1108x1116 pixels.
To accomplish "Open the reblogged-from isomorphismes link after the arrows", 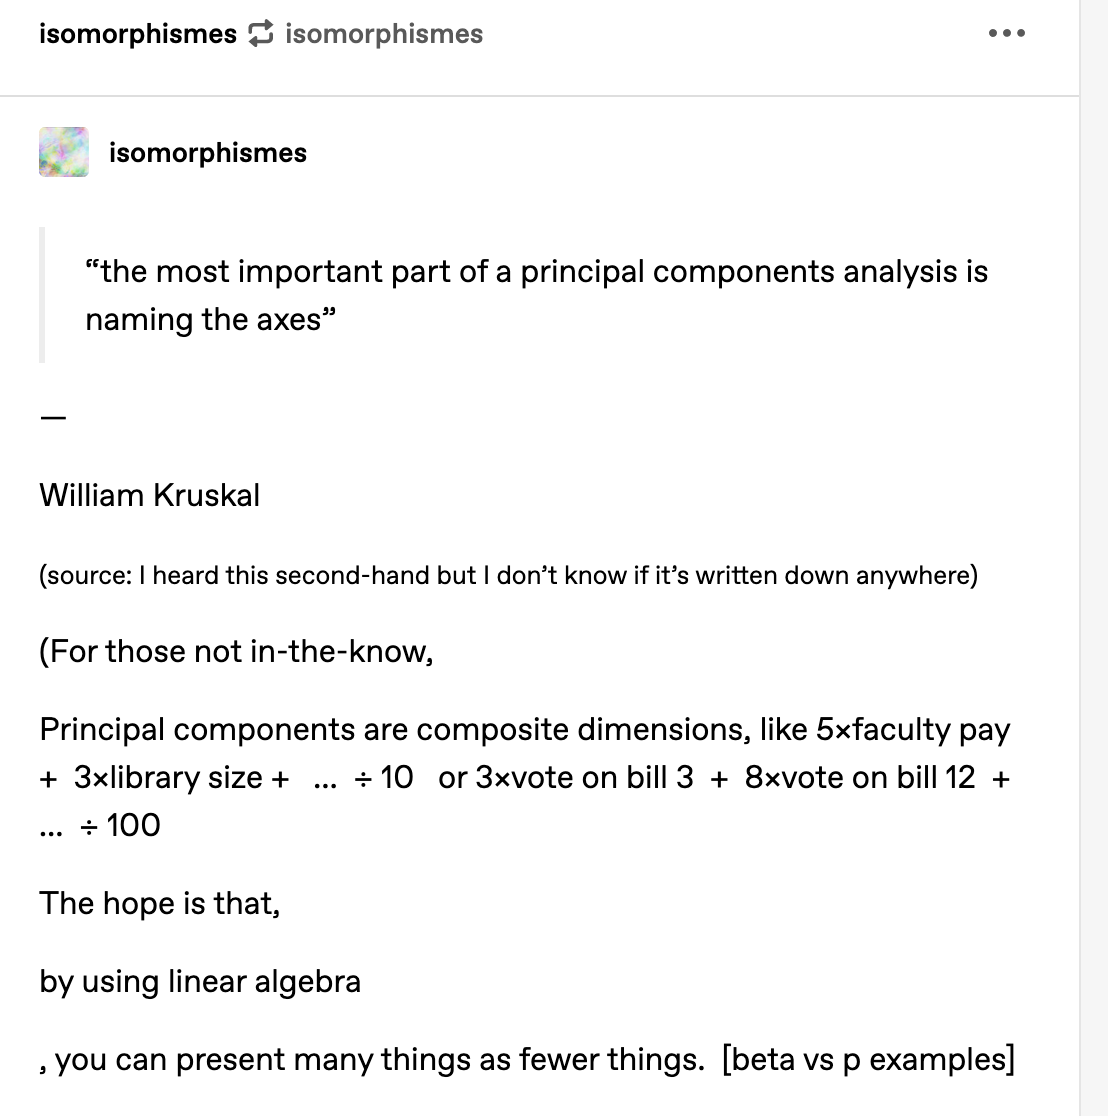I will tap(384, 34).
